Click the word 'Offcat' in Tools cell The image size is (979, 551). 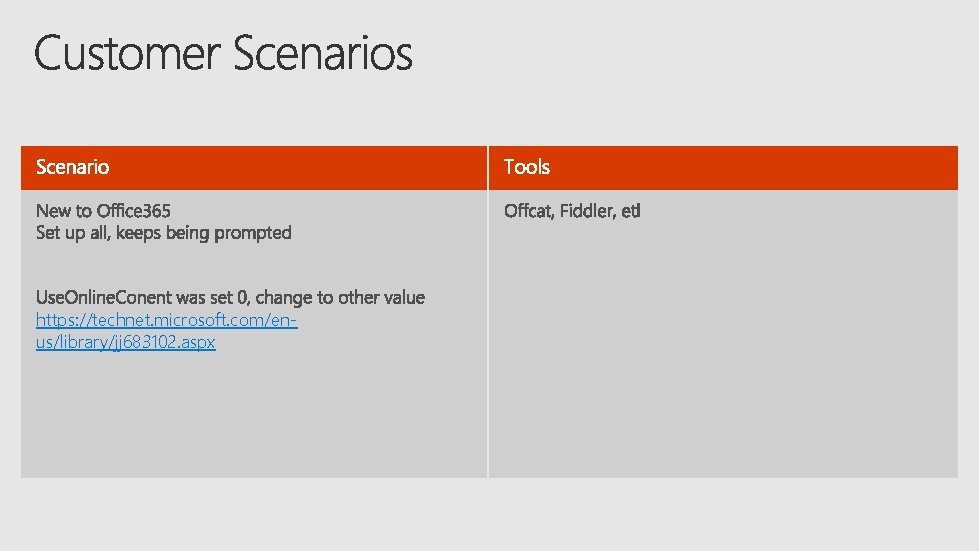[528, 211]
